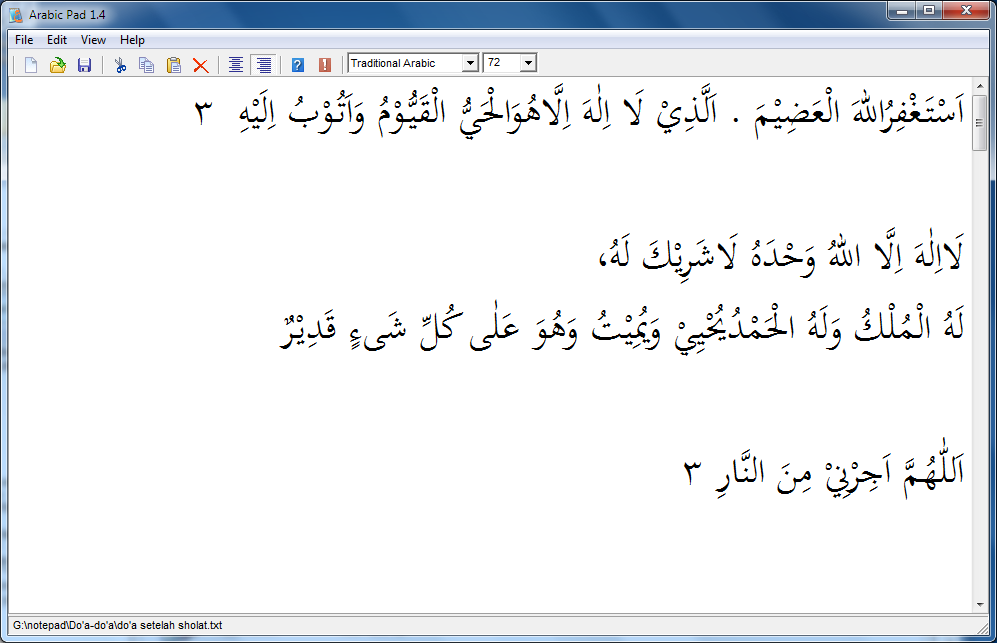Cut selected text with the scissors icon
The image size is (997, 643).
click(119, 63)
